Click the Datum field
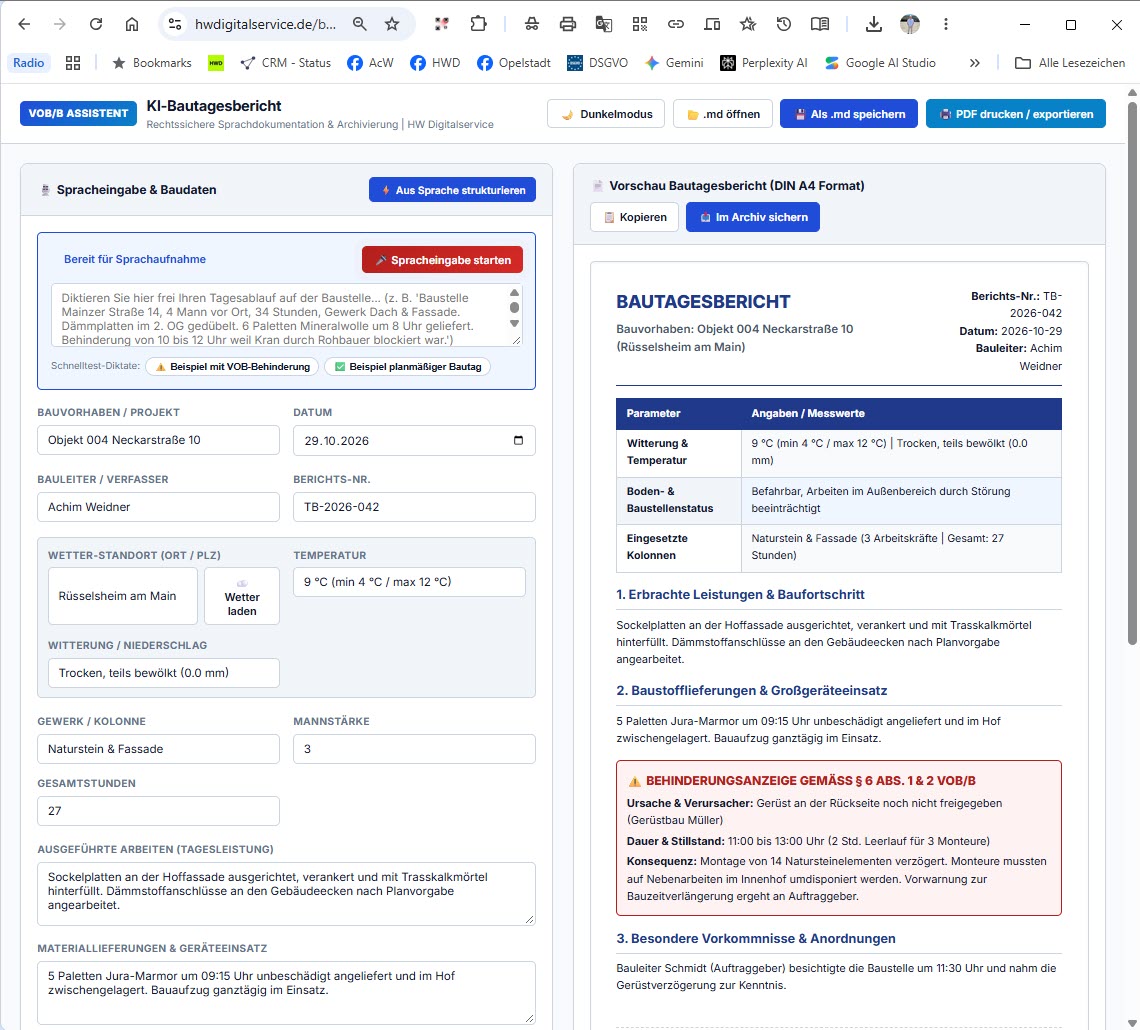This screenshot has height=1030, width=1140. [414, 440]
